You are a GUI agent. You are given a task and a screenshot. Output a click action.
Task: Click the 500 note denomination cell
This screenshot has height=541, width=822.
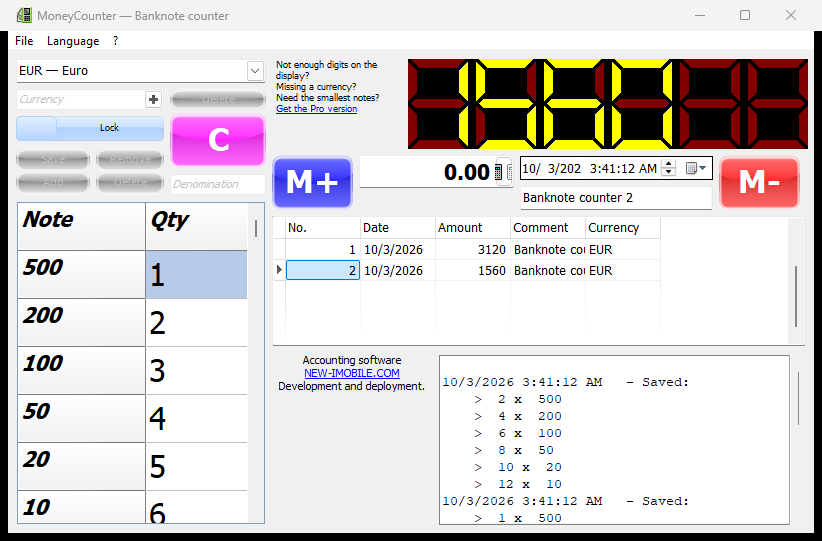pos(81,275)
